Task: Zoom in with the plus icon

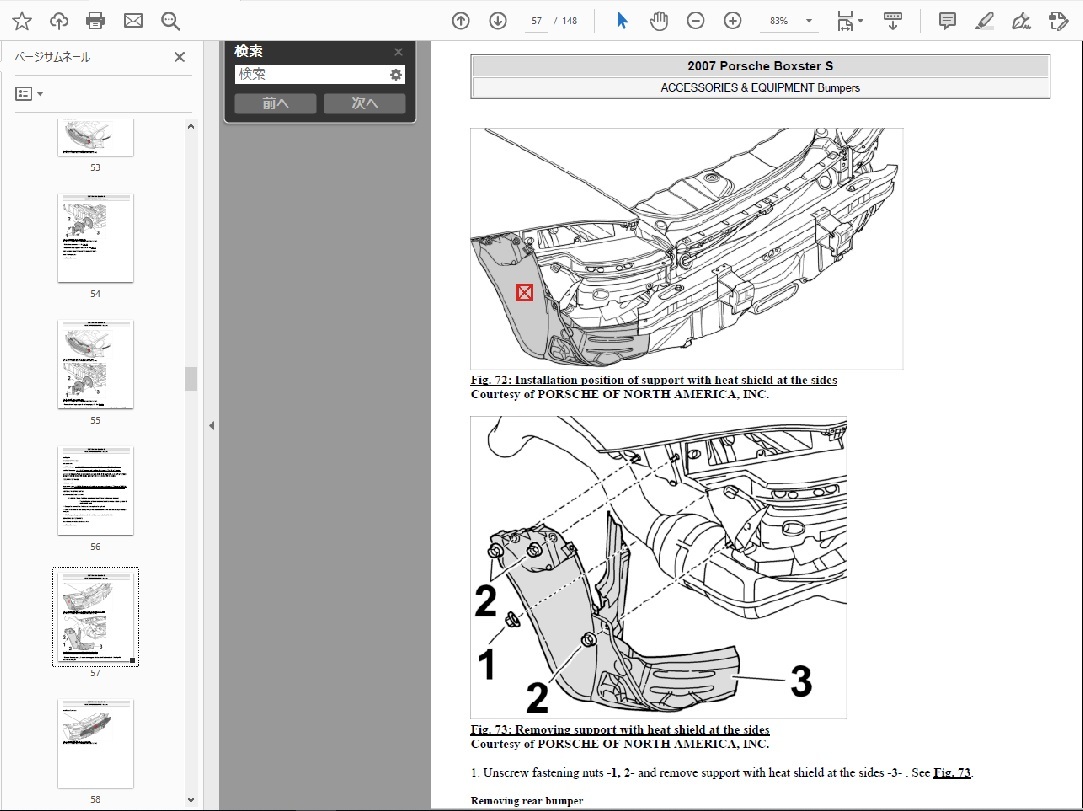Action: coord(732,21)
